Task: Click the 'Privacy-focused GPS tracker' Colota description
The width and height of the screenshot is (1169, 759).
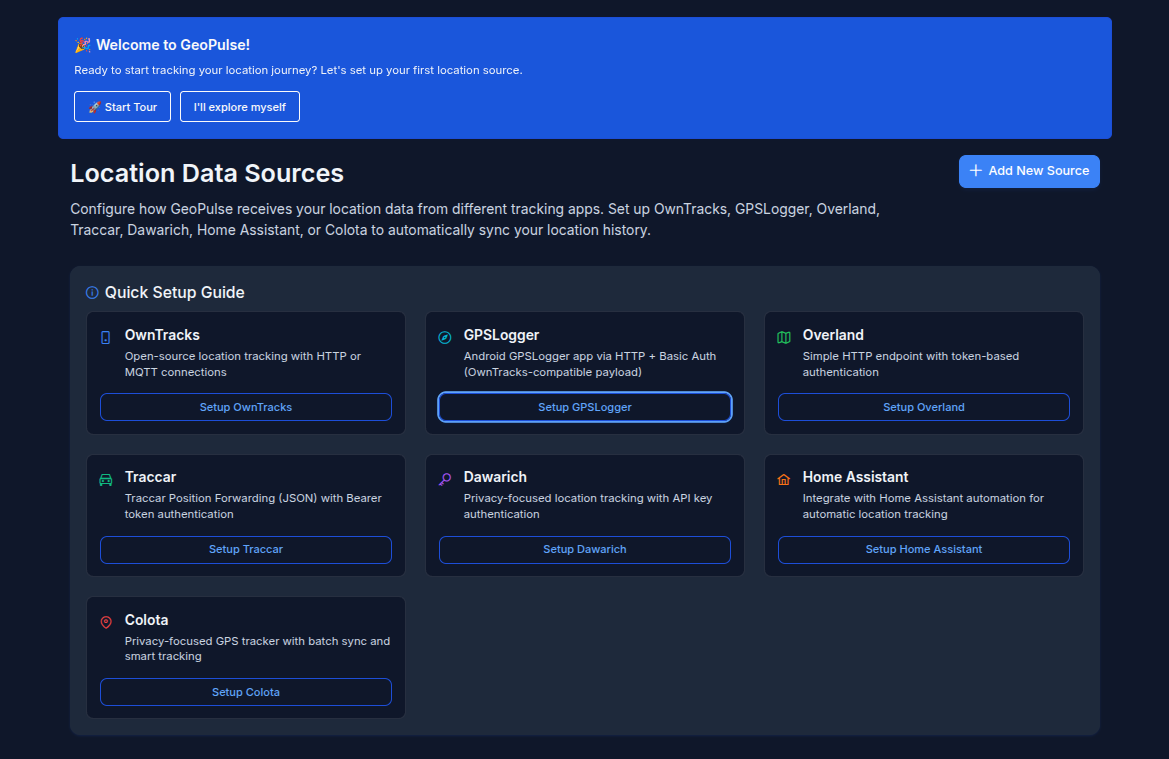Action: click(x=257, y=649)
